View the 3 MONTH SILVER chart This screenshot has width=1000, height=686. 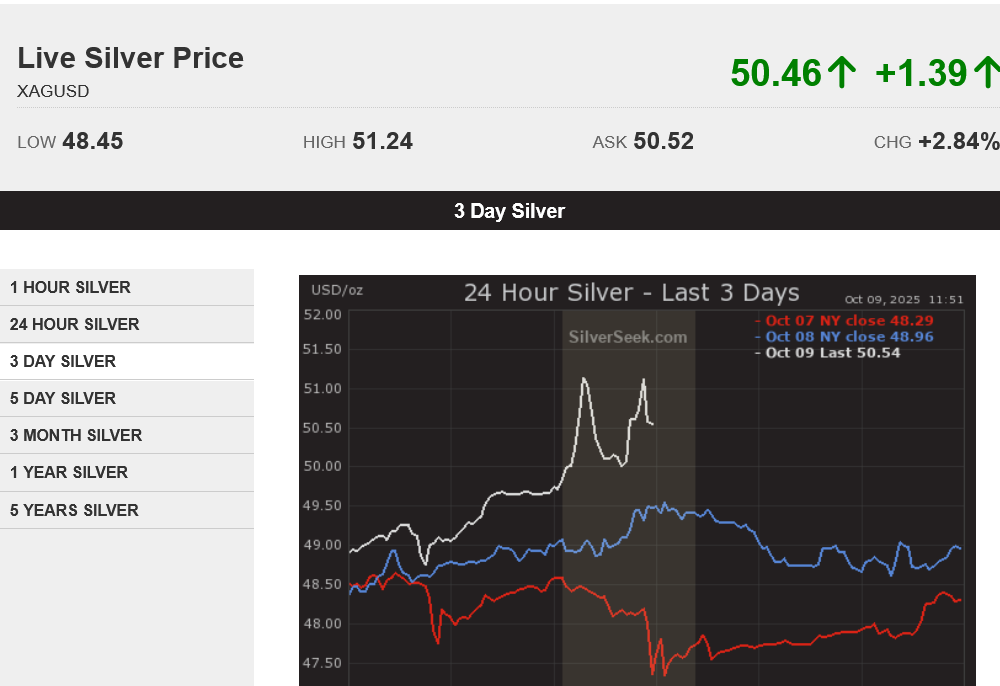click(x=76, y=435)
